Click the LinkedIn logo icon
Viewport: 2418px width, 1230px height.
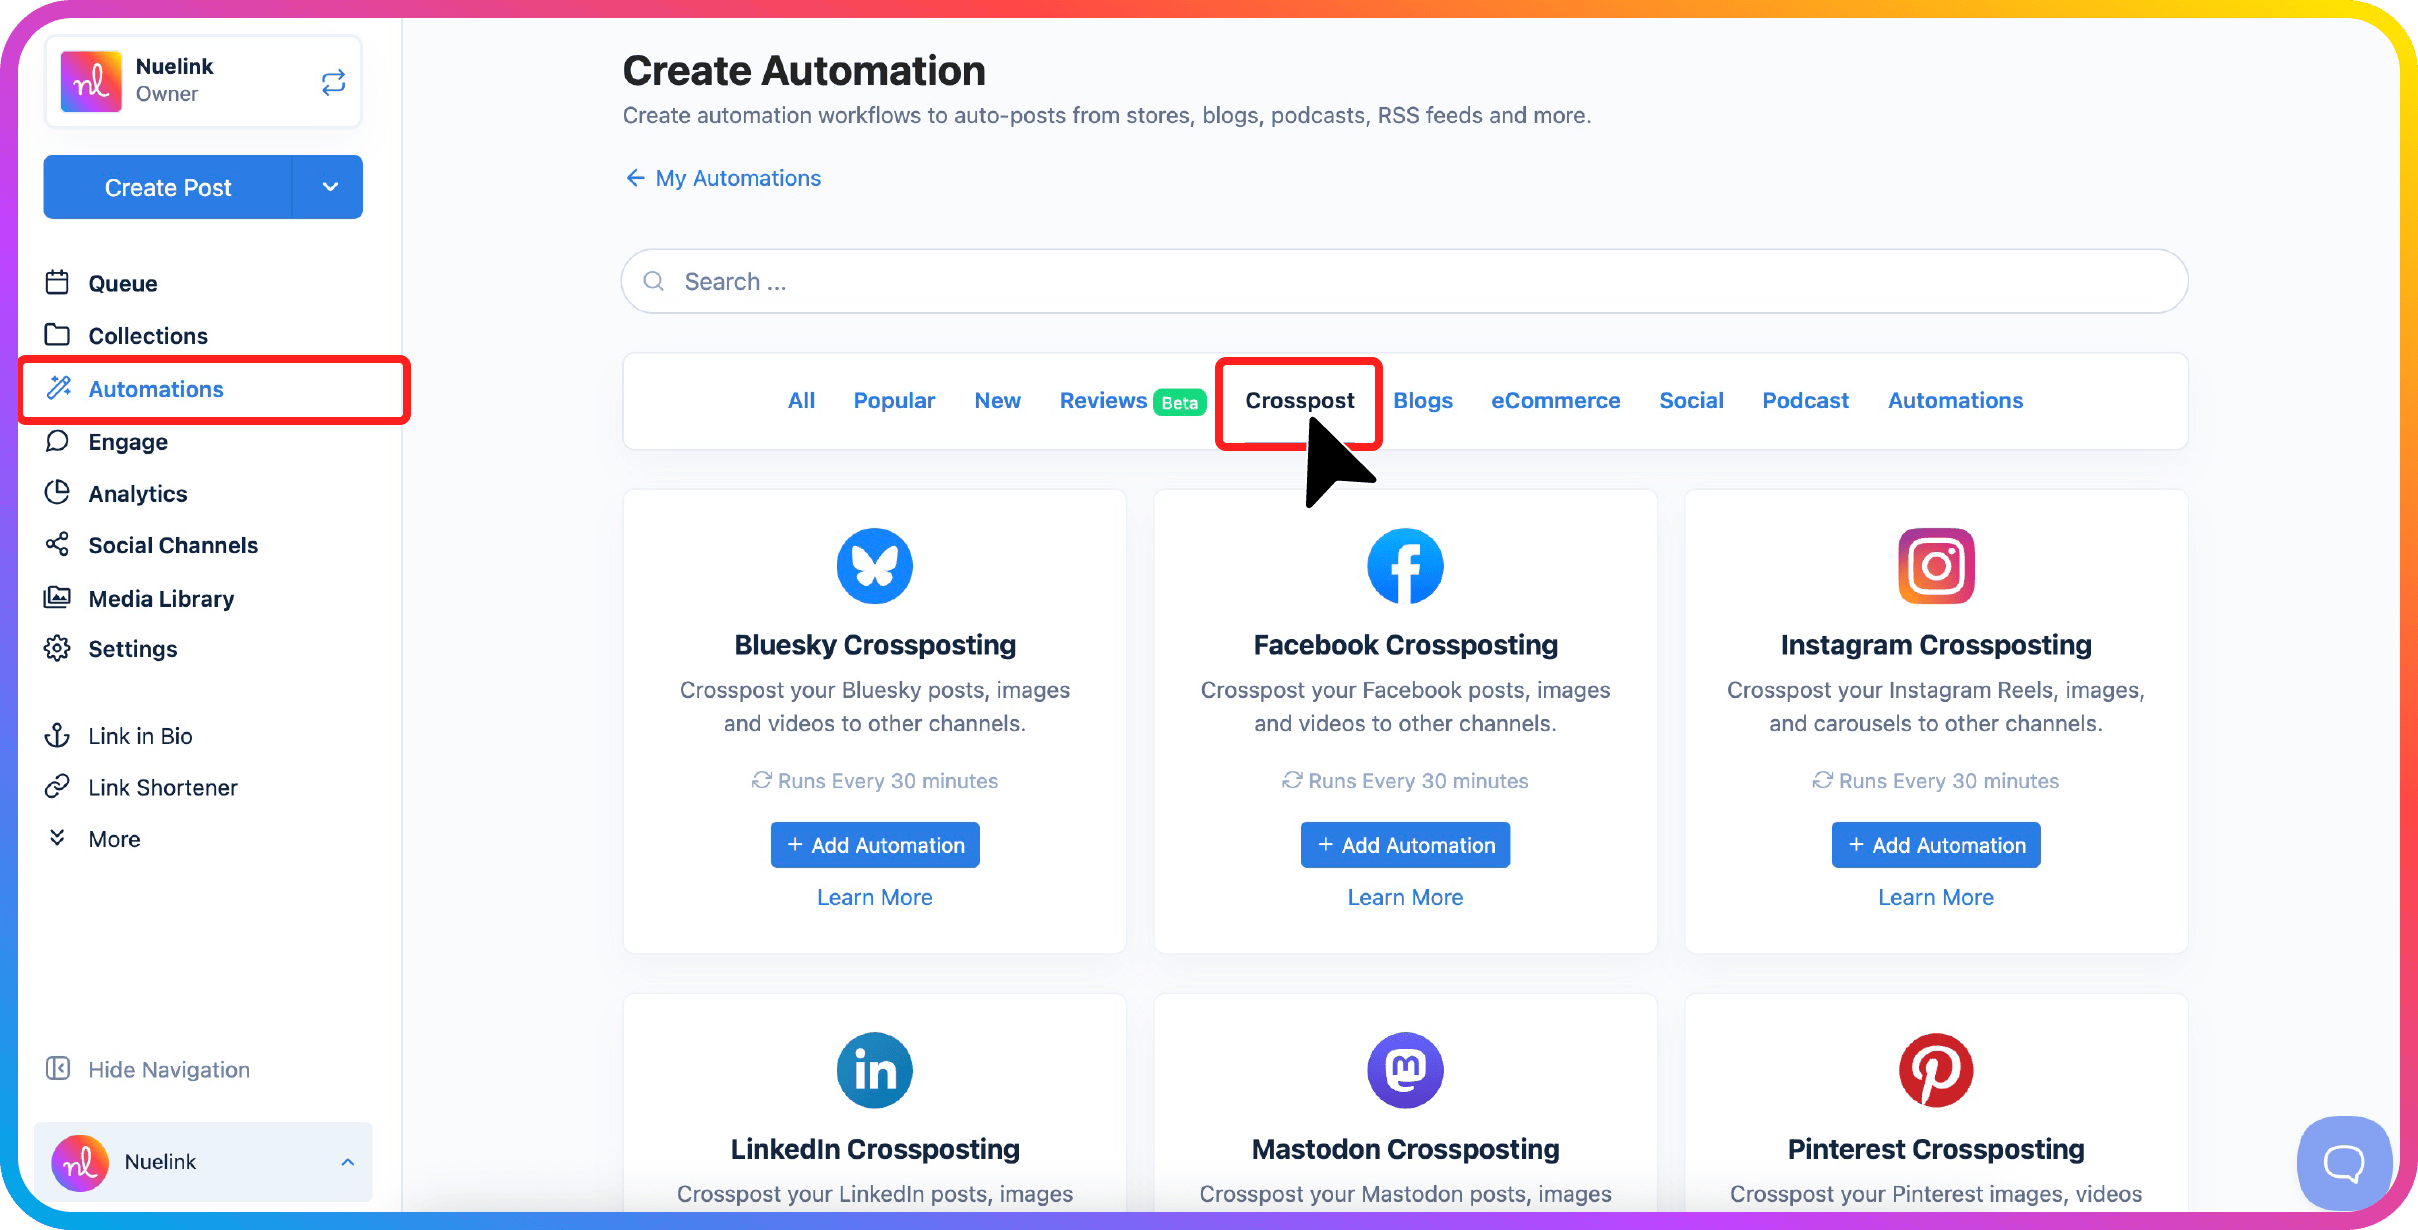tap(874, 1070)
